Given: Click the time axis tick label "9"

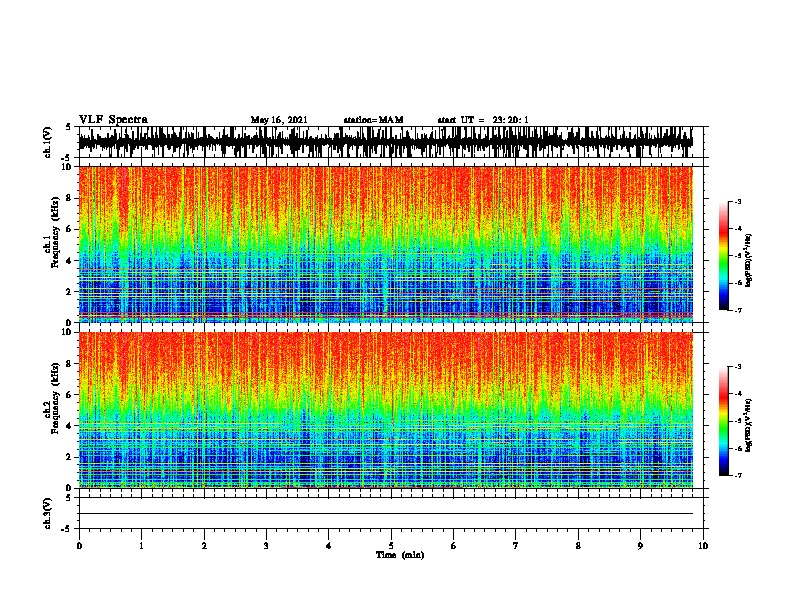Looking at the screenshot, I should [x=640, y=546].
